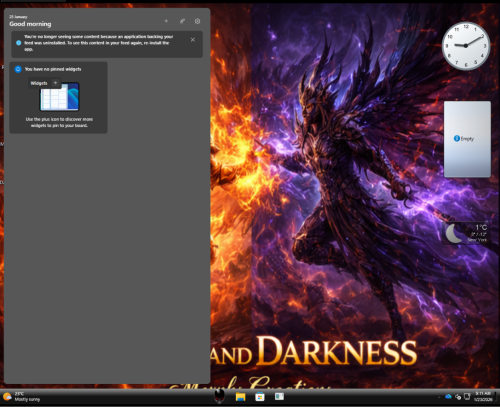Open the New York weather gadget
The image size is (500, 407).
point(467,233)
